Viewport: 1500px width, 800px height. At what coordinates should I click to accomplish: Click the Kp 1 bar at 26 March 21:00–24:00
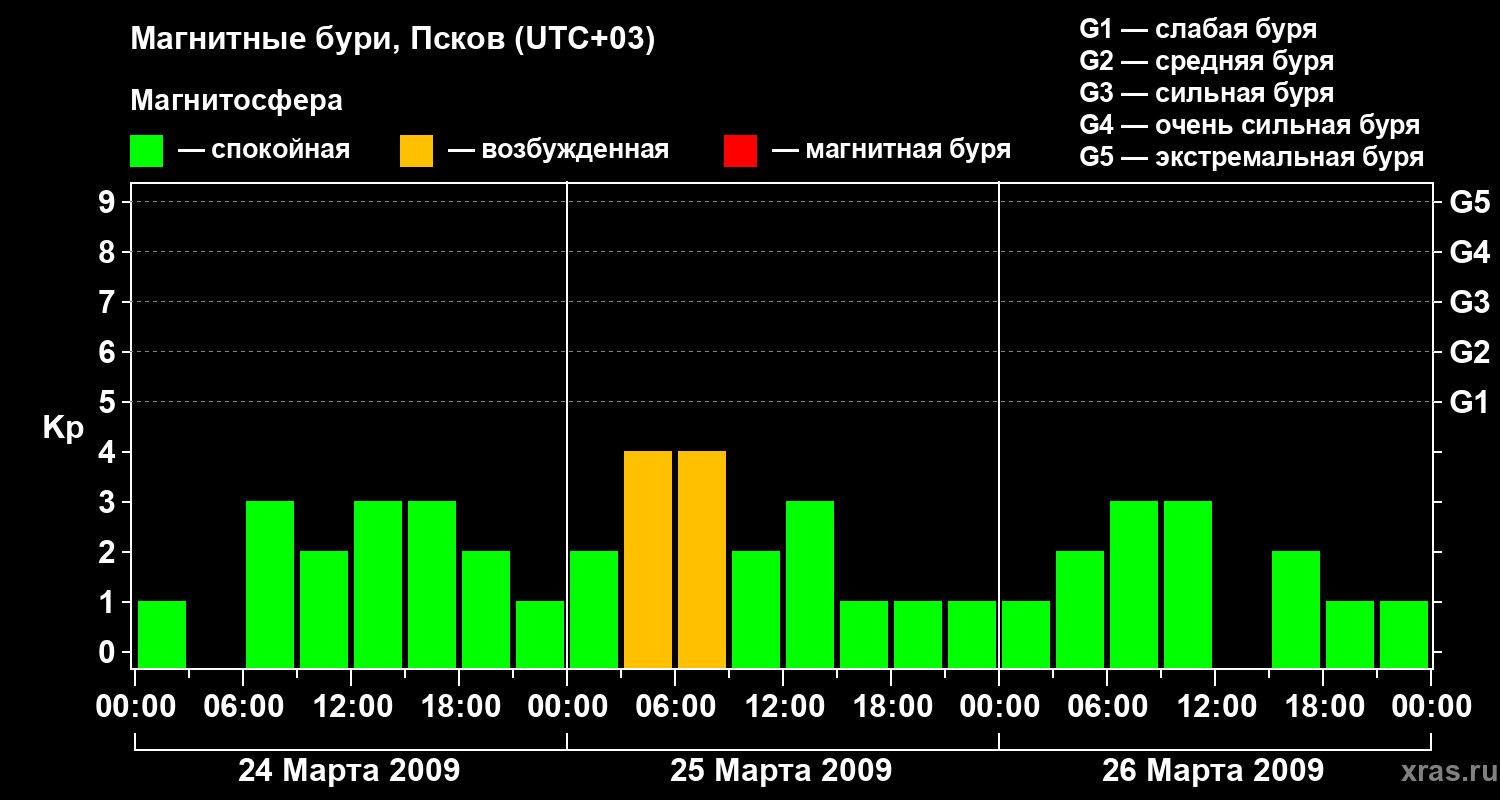1404,635
